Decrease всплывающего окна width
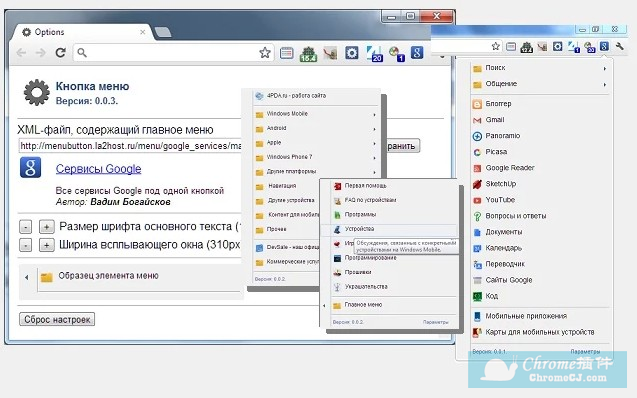 [26, 245]
